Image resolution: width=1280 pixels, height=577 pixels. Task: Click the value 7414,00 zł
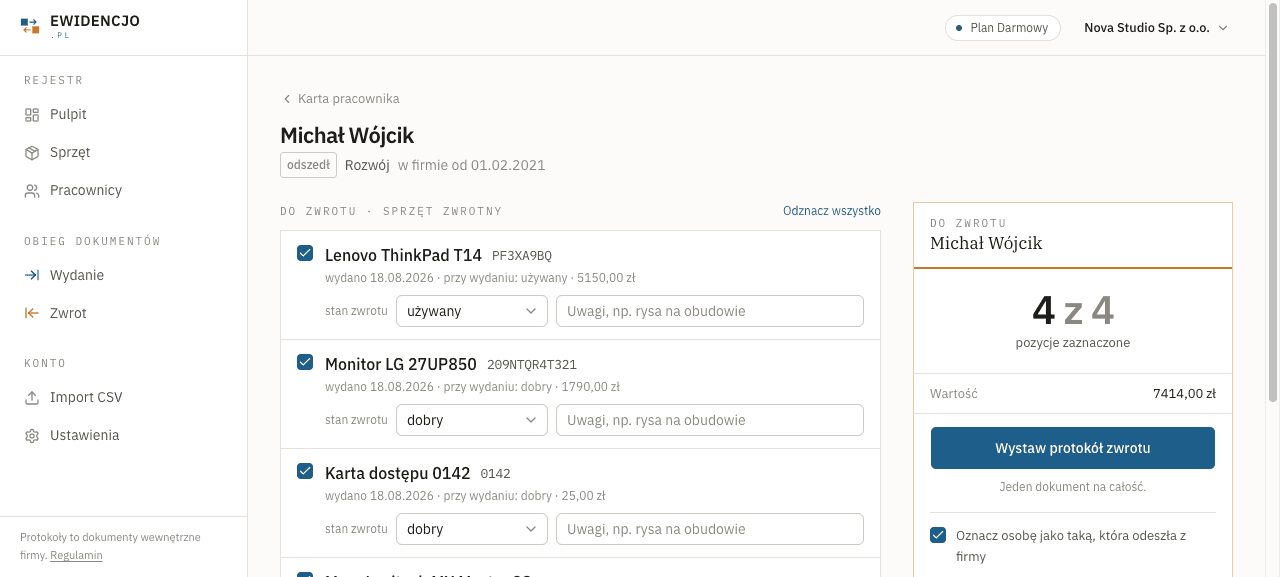click(x=1184, y=394)
